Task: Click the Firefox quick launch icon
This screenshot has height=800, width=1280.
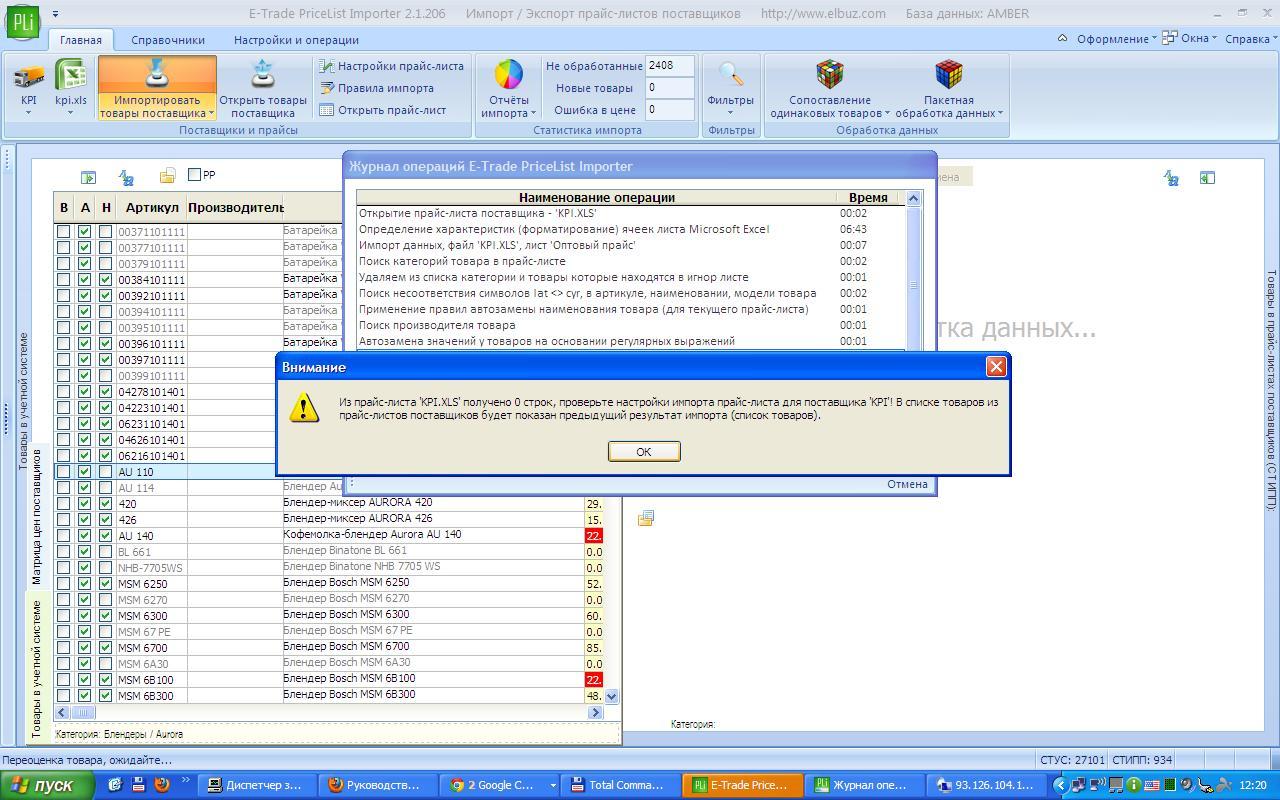Action: (162, 785)
